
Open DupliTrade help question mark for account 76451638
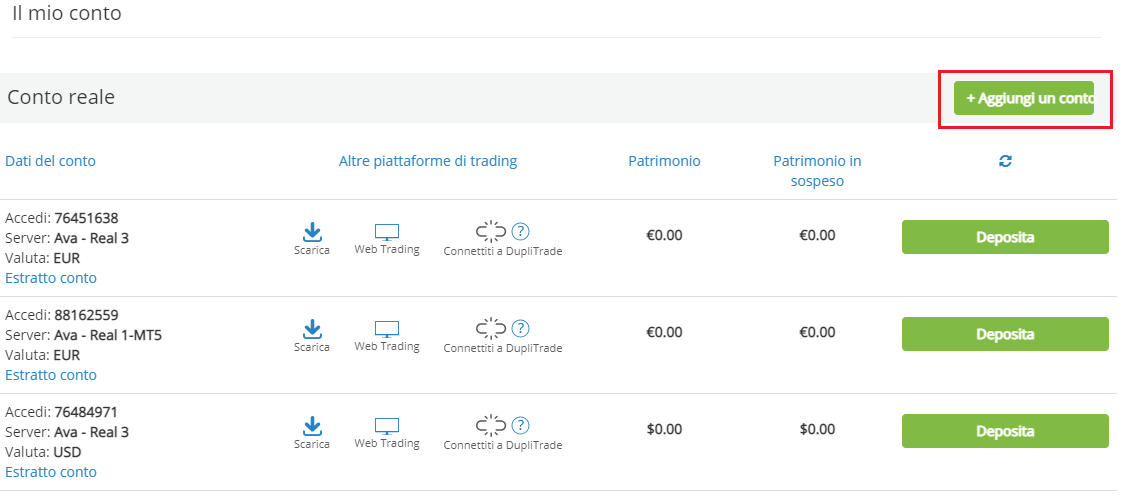click(x=520, y=232)
